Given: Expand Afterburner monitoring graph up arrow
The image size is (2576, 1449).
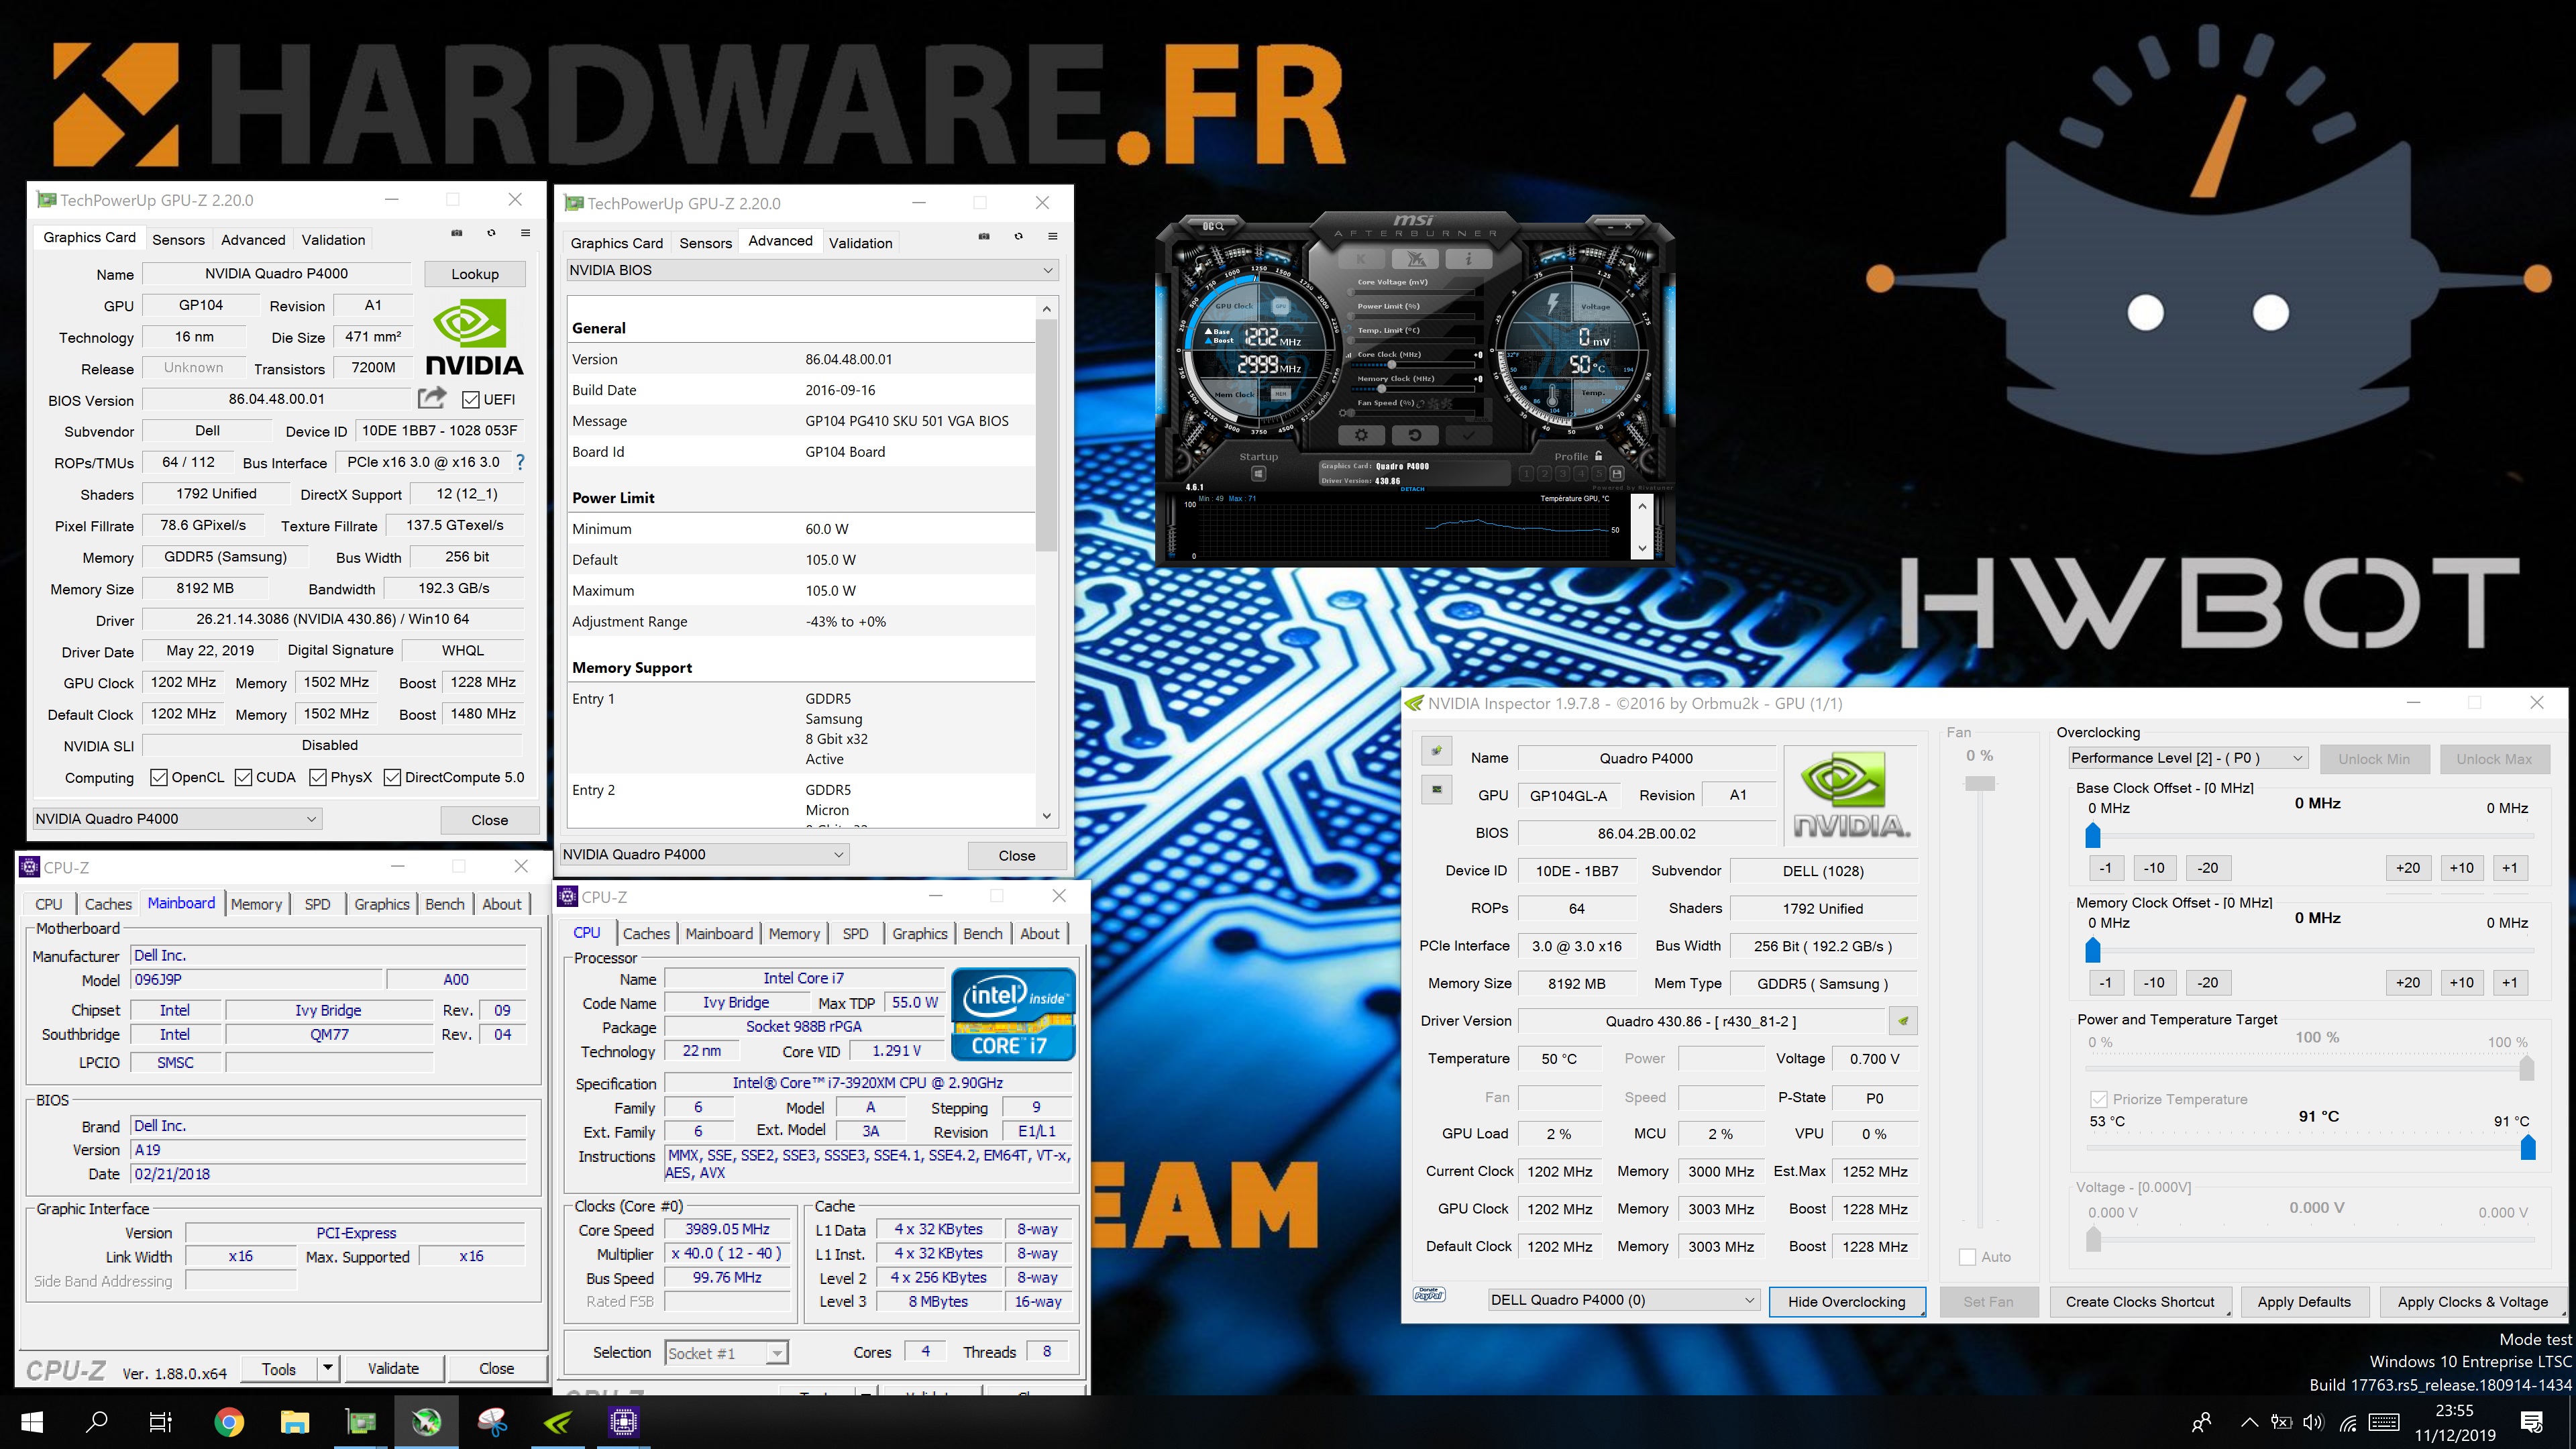Looking at the screenshot, I should tap(1642, 507).
